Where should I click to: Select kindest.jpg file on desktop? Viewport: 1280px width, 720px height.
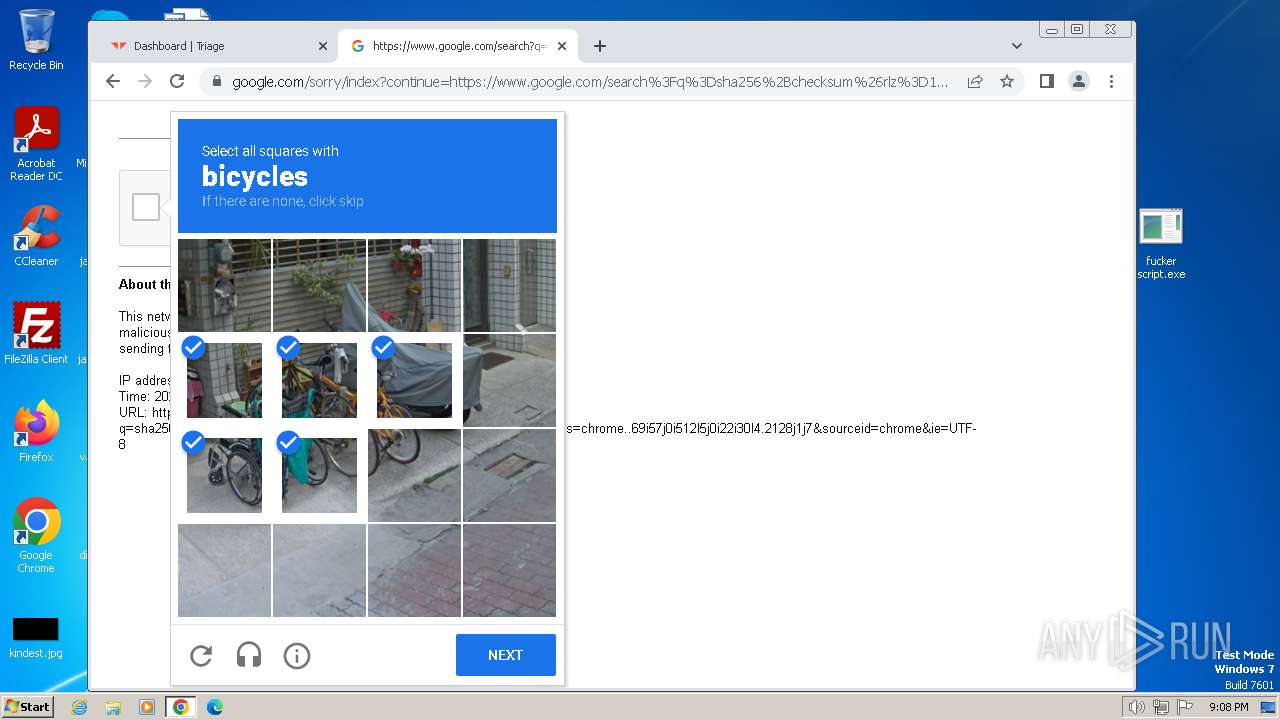(36, 638)
